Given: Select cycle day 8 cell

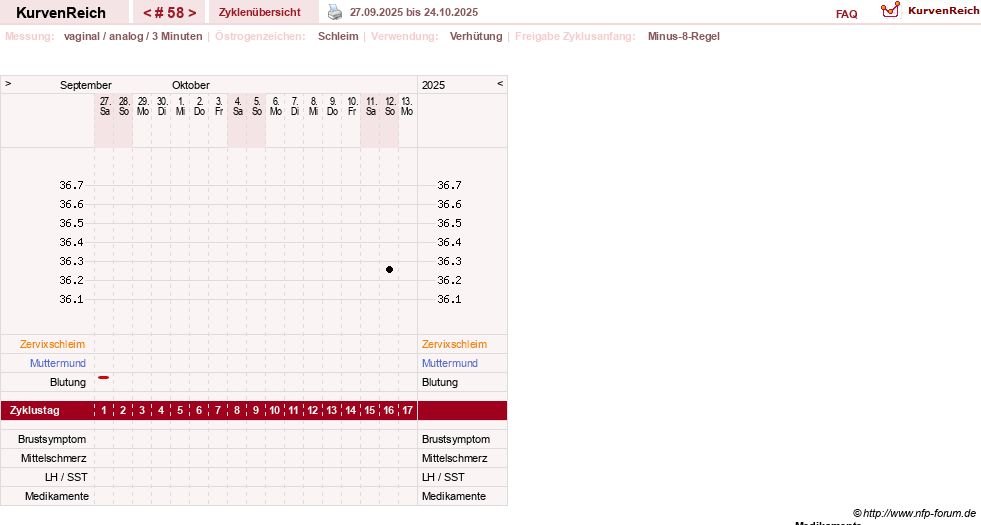Looking at the screenshot, I should [237, 410].
